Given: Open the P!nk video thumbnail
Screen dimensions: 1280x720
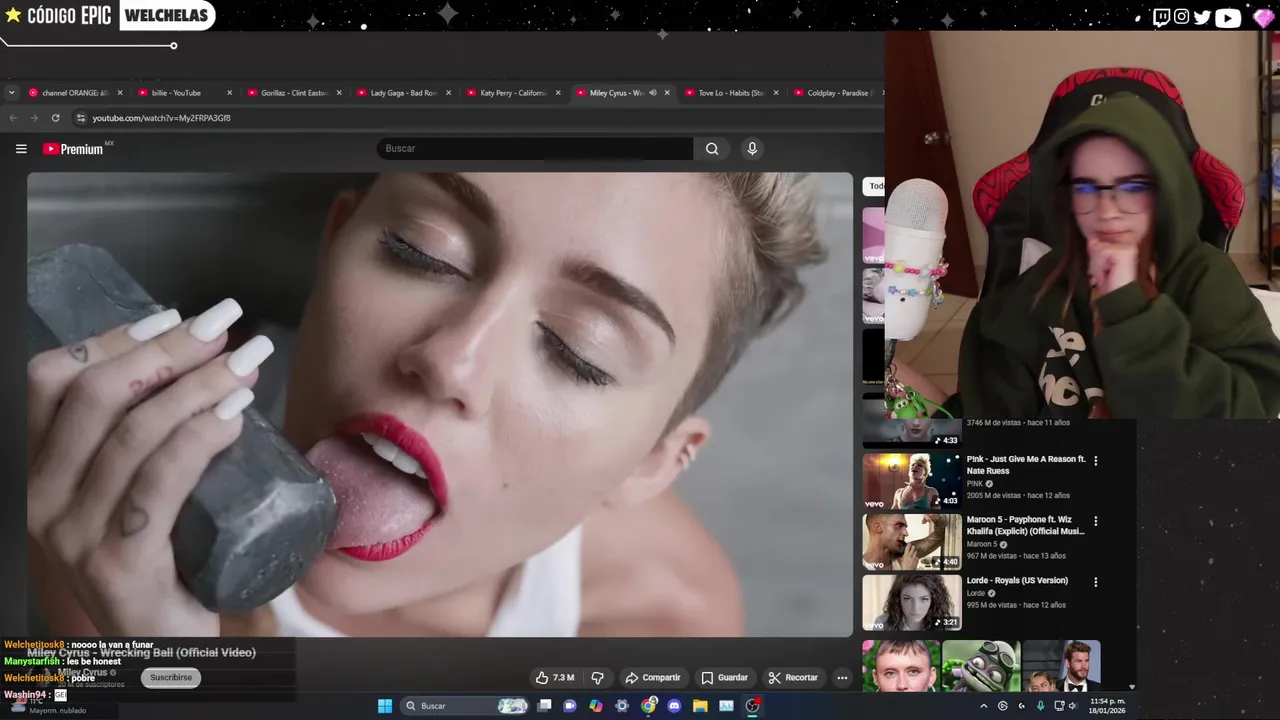Looking at the screenshot, I should pos(912,481).
